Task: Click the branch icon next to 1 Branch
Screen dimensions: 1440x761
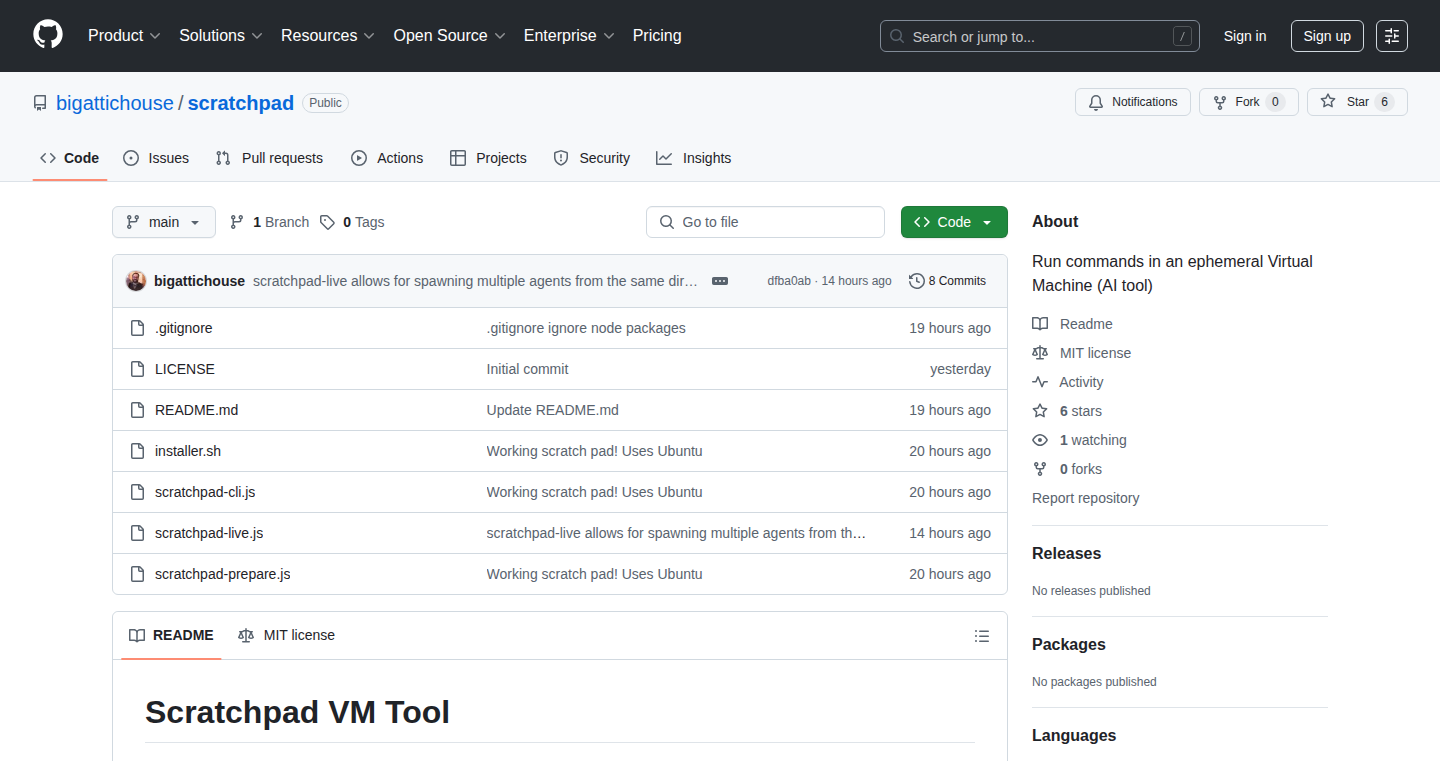Action: [x=237, y=222]
